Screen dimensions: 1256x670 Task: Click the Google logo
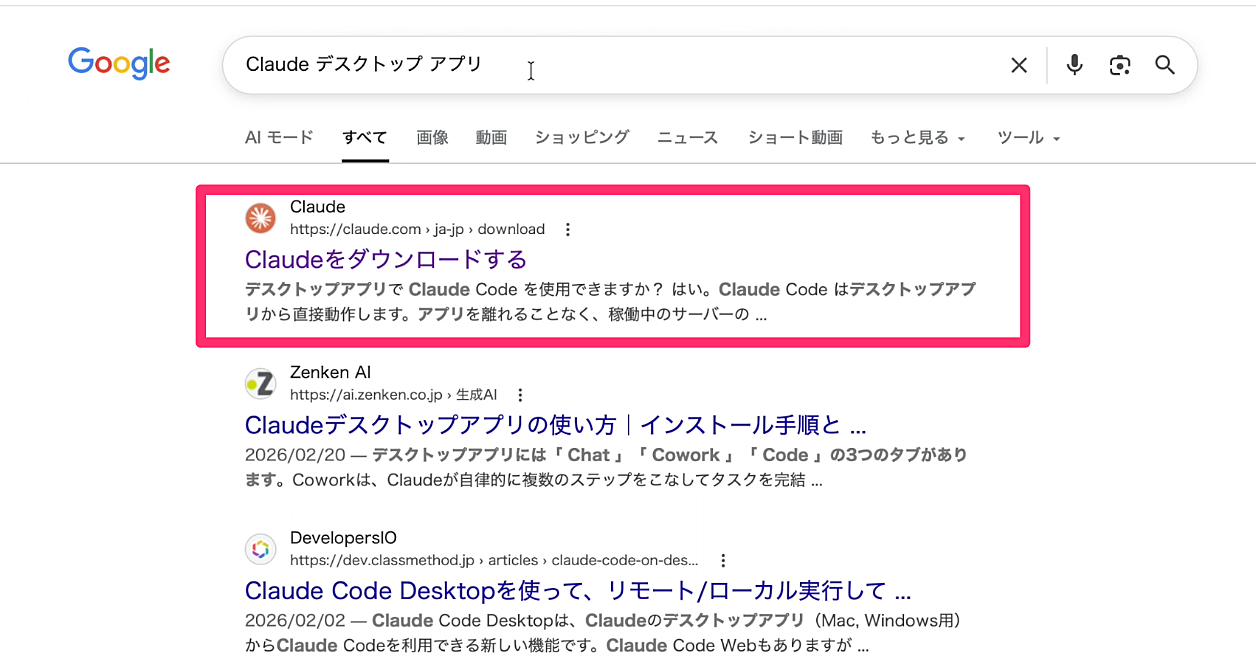119,64
